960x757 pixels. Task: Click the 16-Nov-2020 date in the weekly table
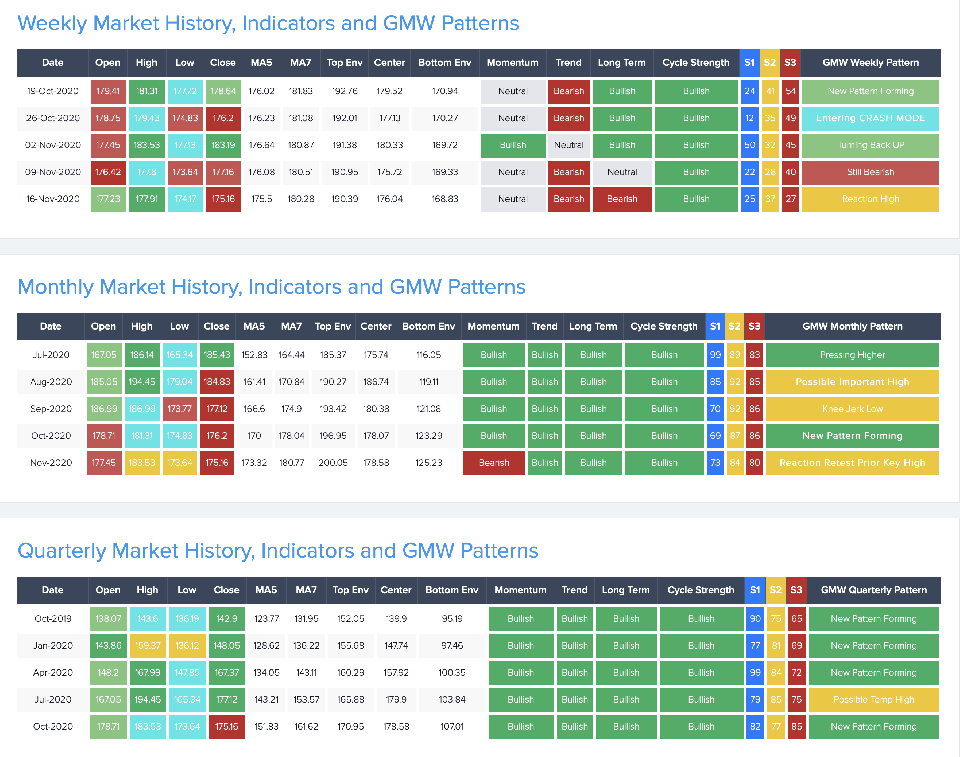click(x=53, y=199)
